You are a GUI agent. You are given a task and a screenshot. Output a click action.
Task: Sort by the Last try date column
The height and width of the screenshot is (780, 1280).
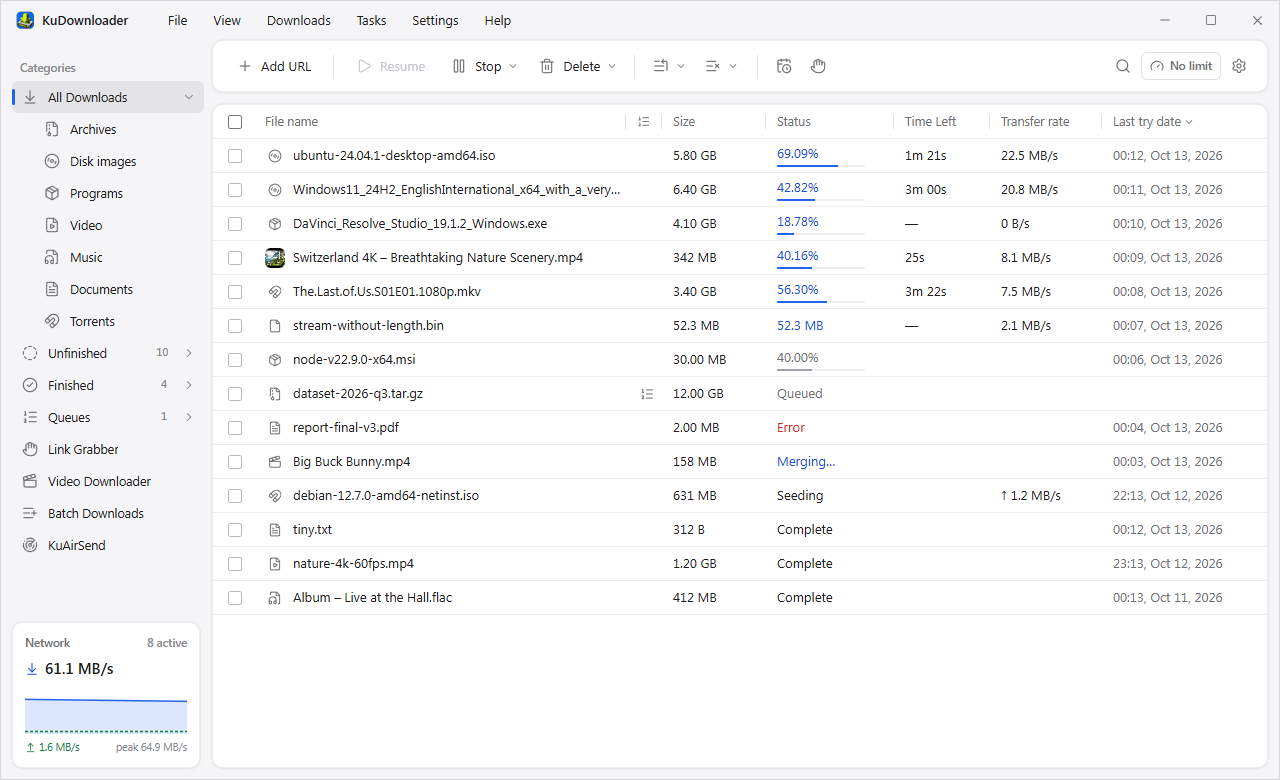[1153, 122]
